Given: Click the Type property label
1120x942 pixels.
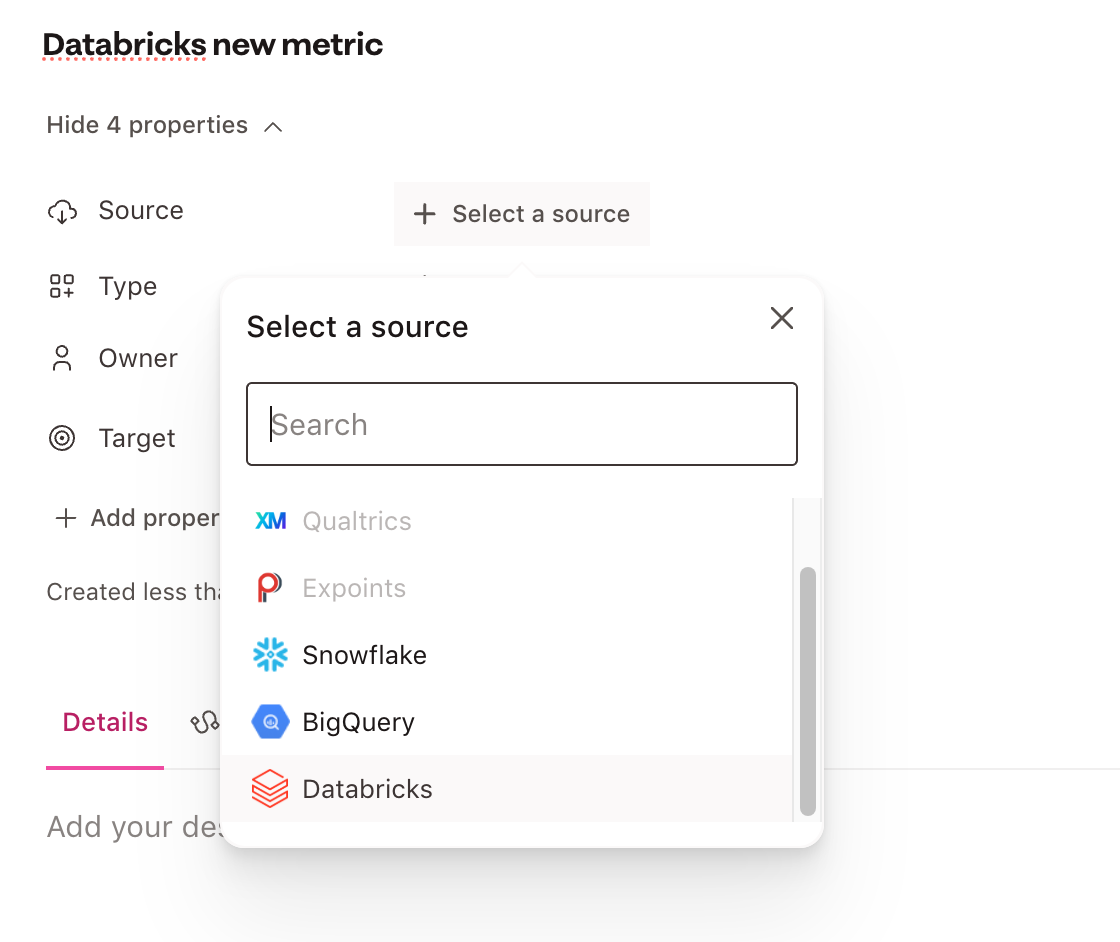Looking at the screenshot, I should (128, 286).
